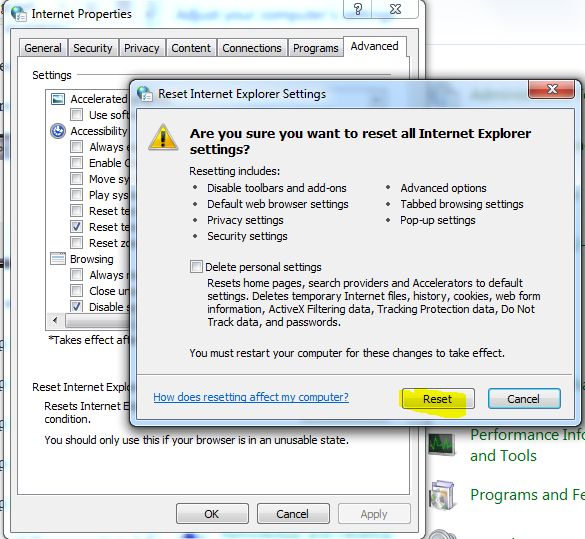
Task: Enable Delete personal settings checkbox
Action: (x=196, y=267)
